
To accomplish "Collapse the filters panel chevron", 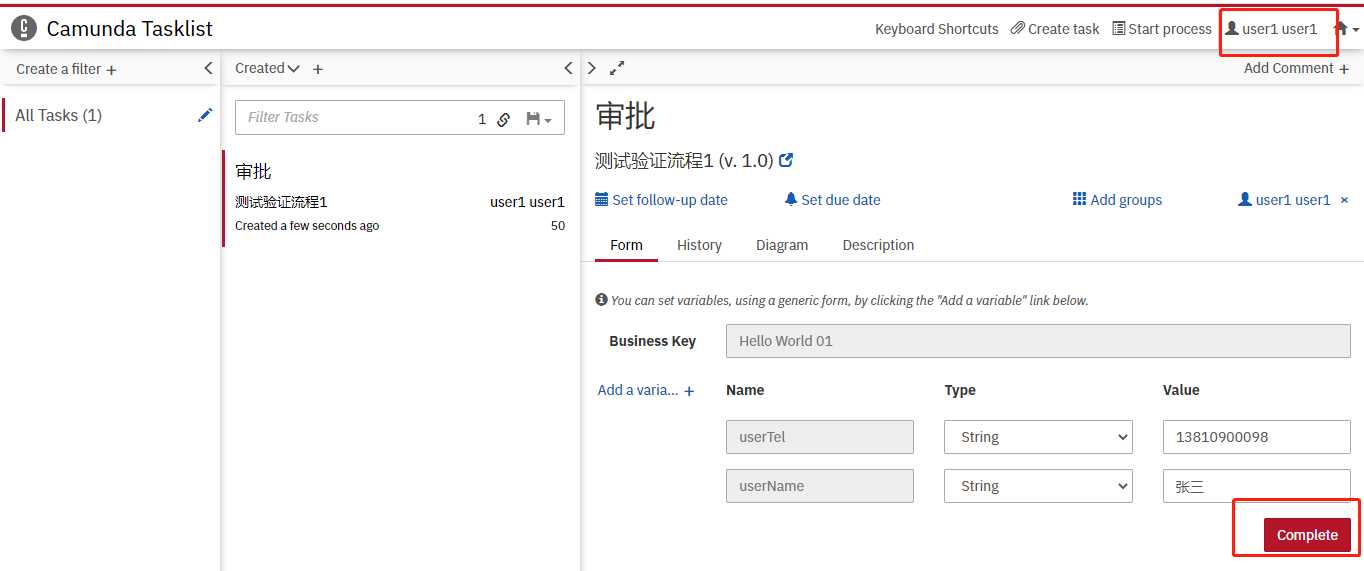I will pos(208,68).
